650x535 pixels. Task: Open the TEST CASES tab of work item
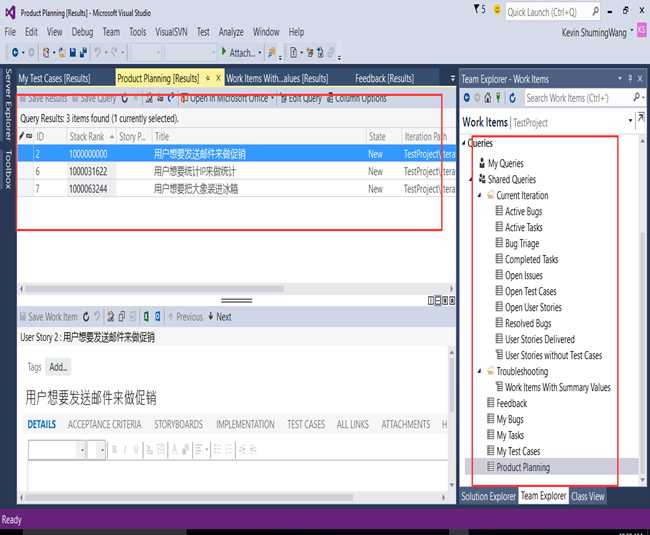(x=306, y=424)
